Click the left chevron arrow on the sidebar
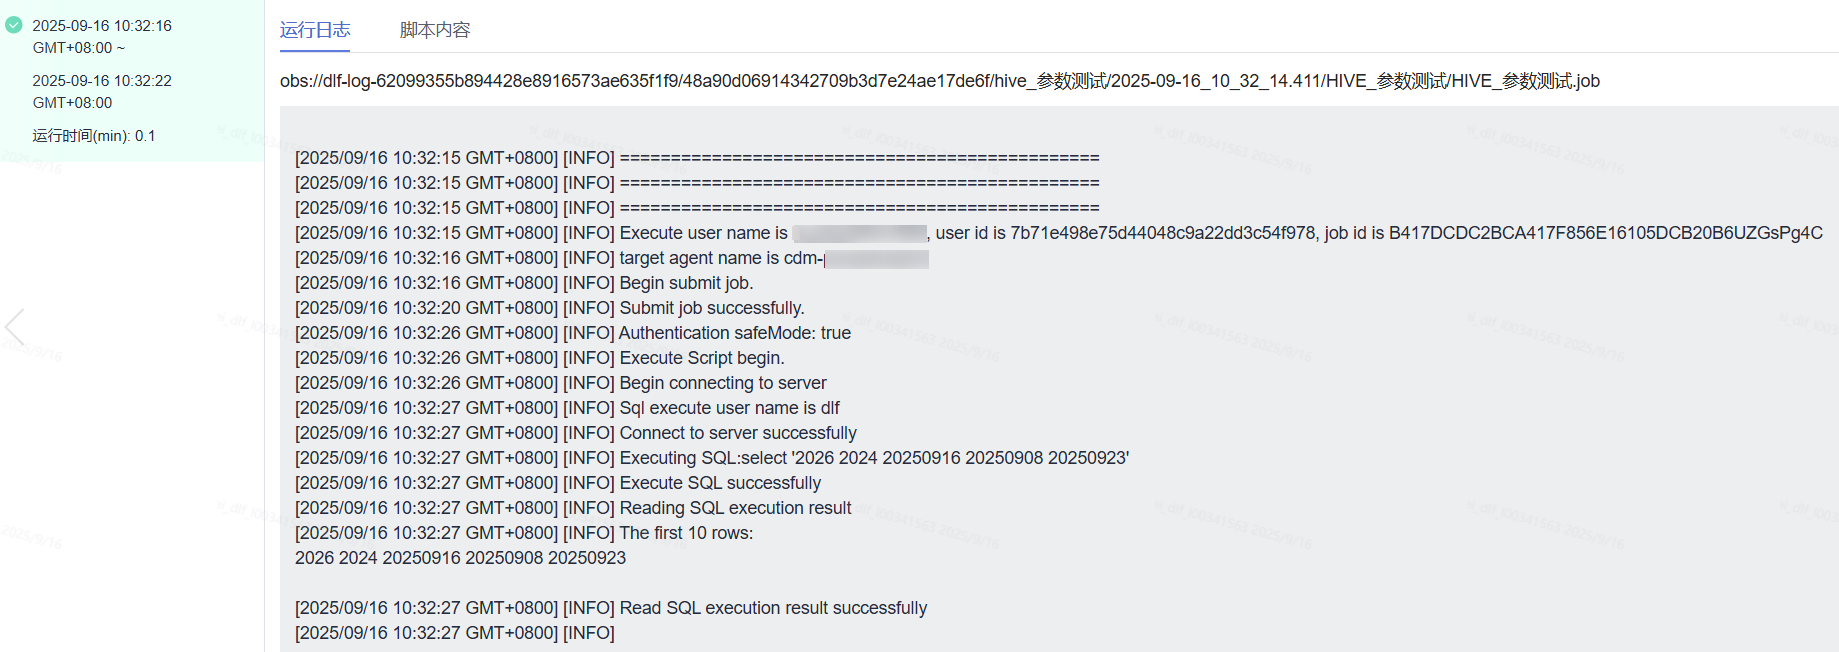 pyautogui.click(x=14, y=327)
